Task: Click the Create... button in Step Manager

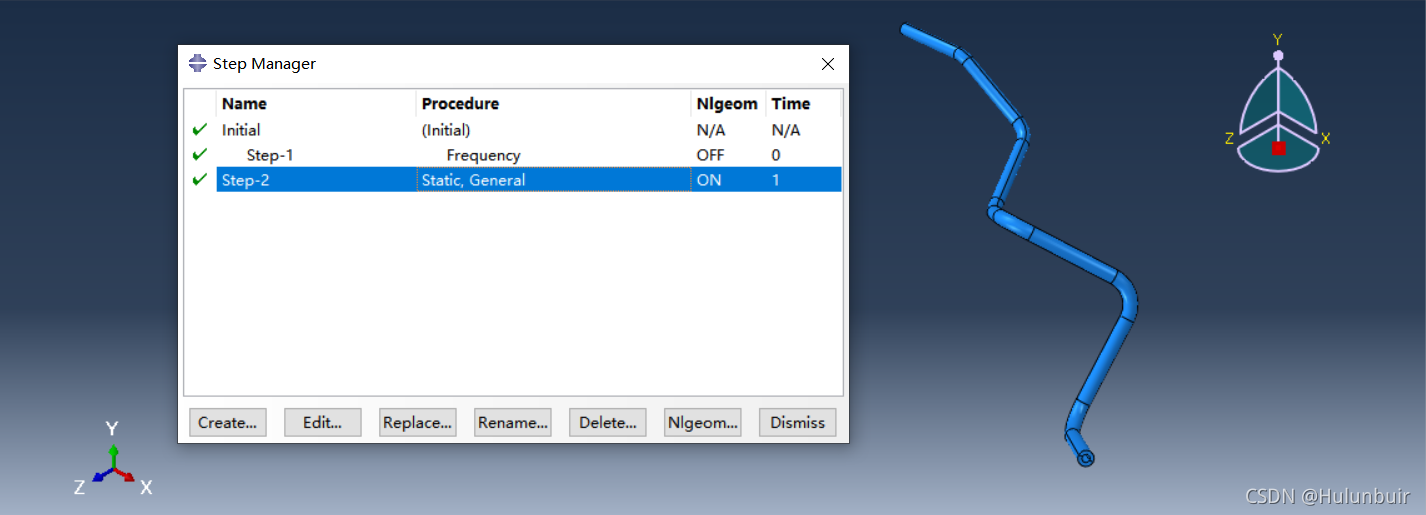Action: pos(227,422)
